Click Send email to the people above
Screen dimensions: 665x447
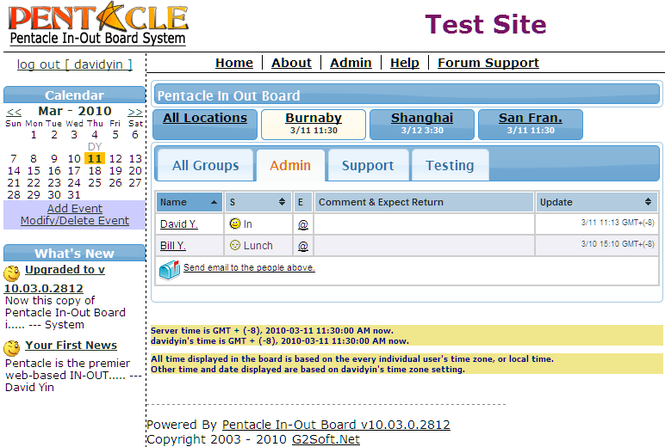point(249,268)
